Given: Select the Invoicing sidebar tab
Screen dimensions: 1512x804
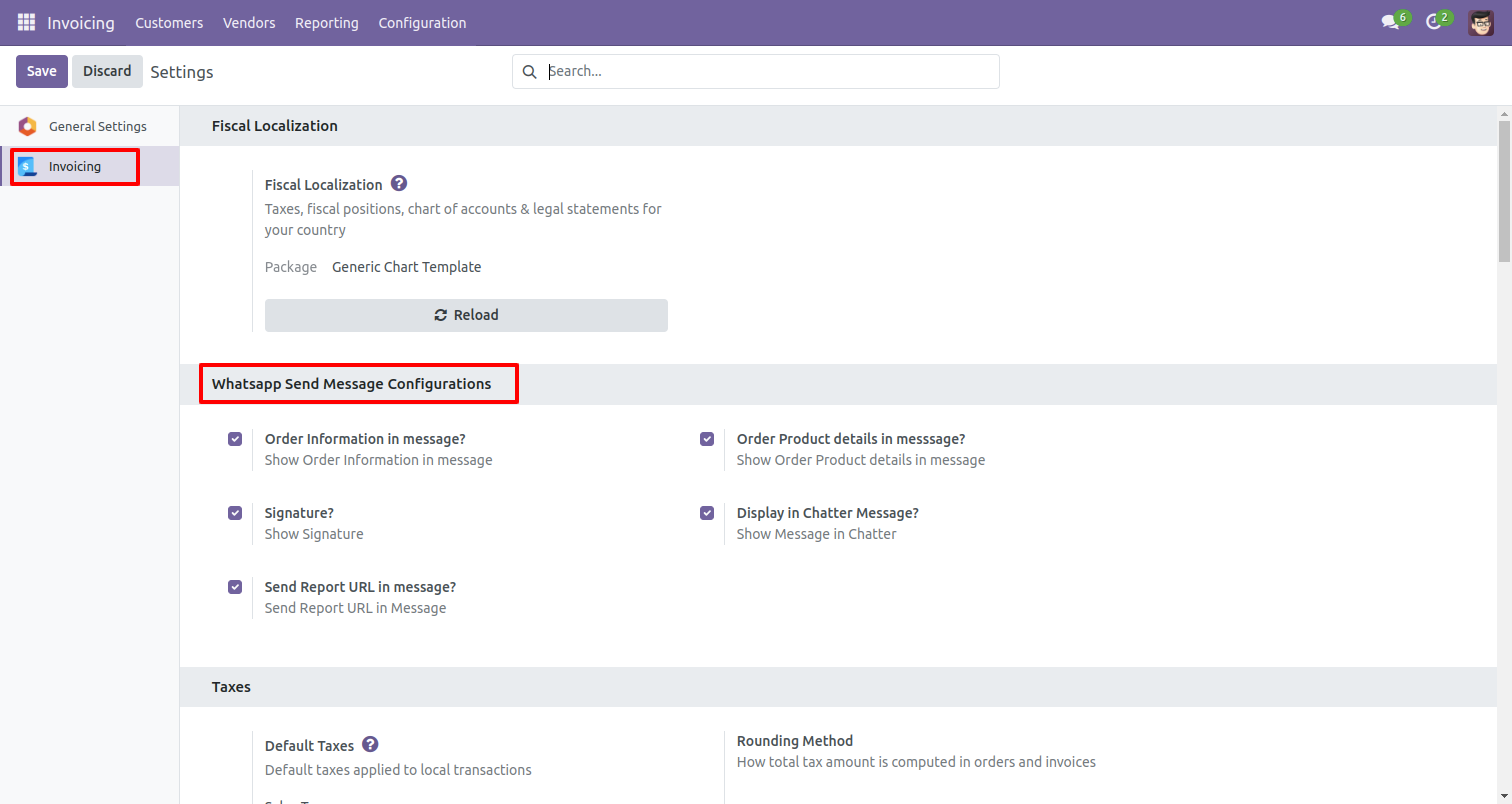Looking at the screenshot, I should click(90, 166).
